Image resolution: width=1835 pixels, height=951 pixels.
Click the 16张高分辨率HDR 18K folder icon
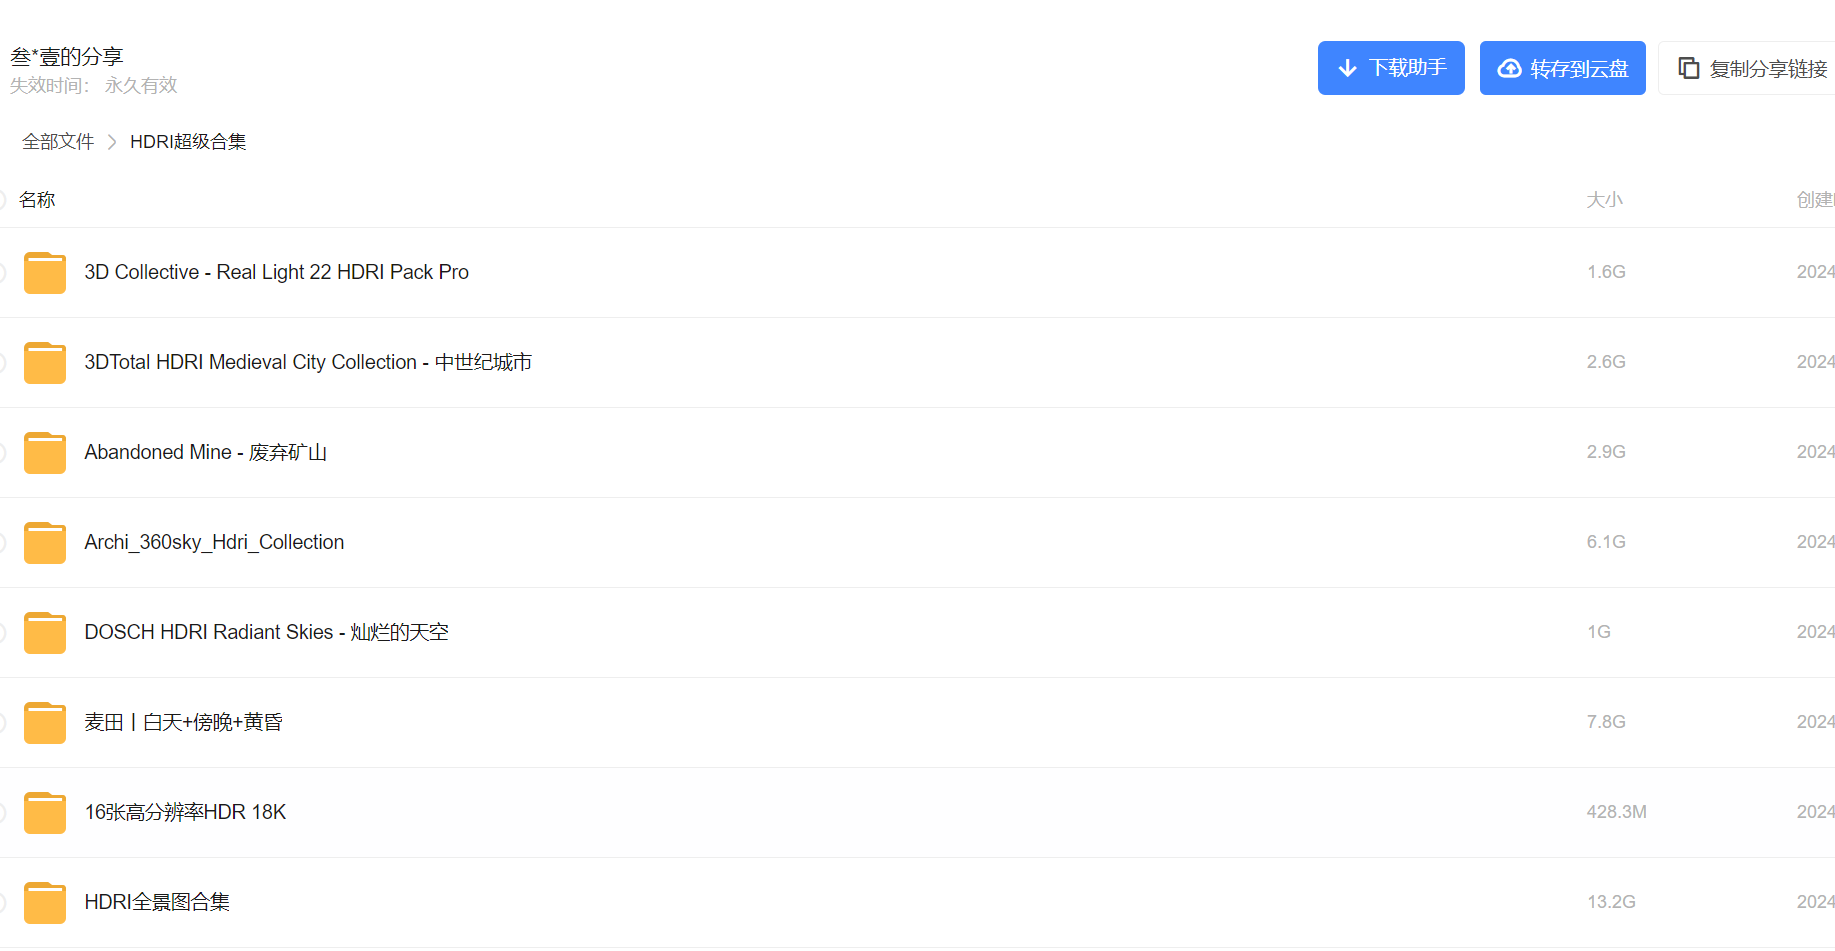click(45, 813)
